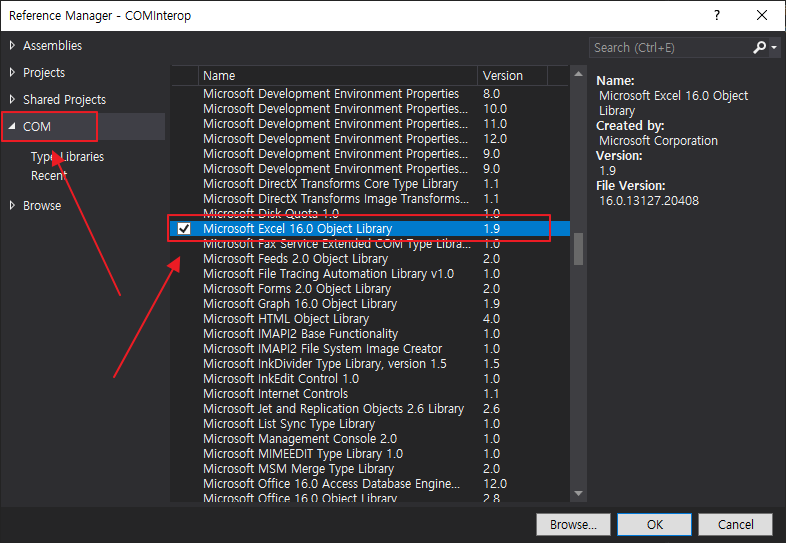Sort list by Name column header
The height and width of the screenshot is (543, 786).
[337, 76]
